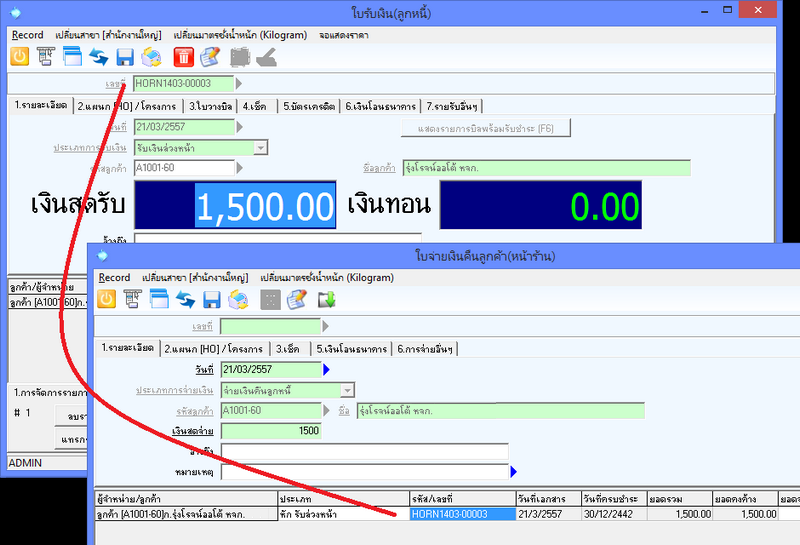Open the Record menu in receipt window

[x=27, y=35]
